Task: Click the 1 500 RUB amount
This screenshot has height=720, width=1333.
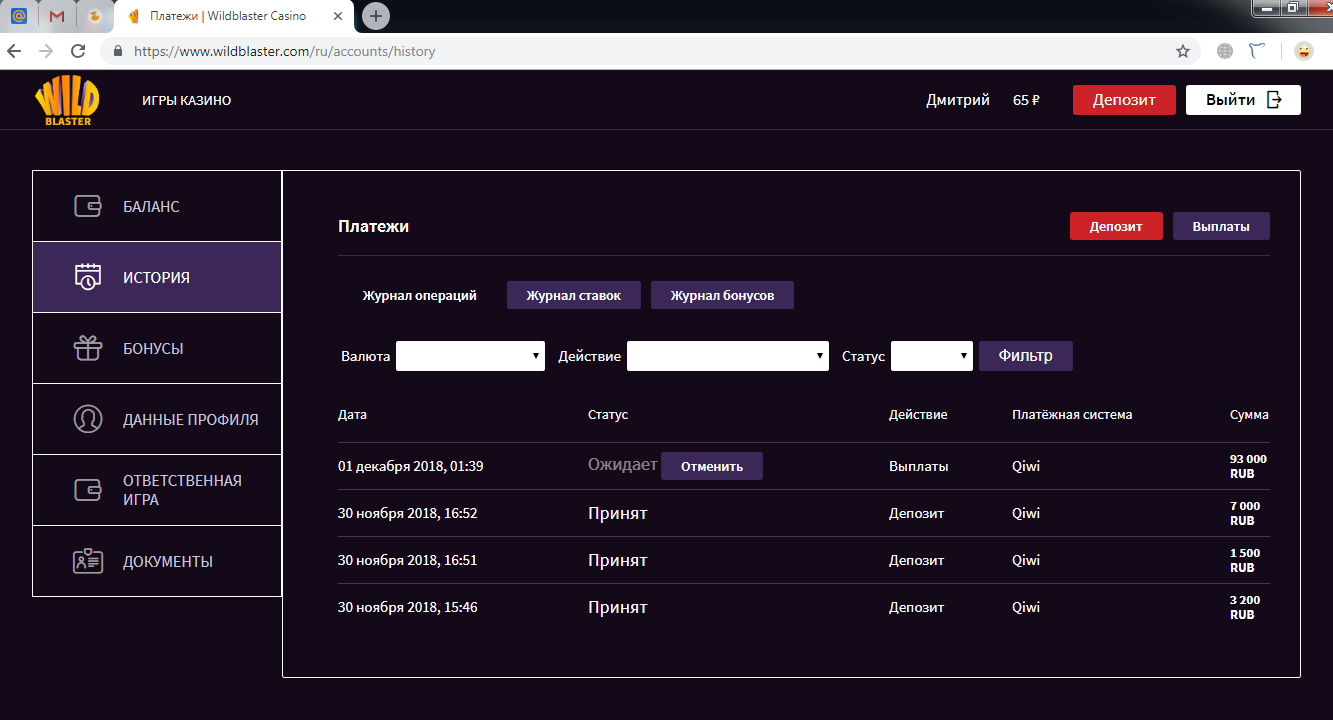Action: pyautogui.click(x=1245, y=560)
